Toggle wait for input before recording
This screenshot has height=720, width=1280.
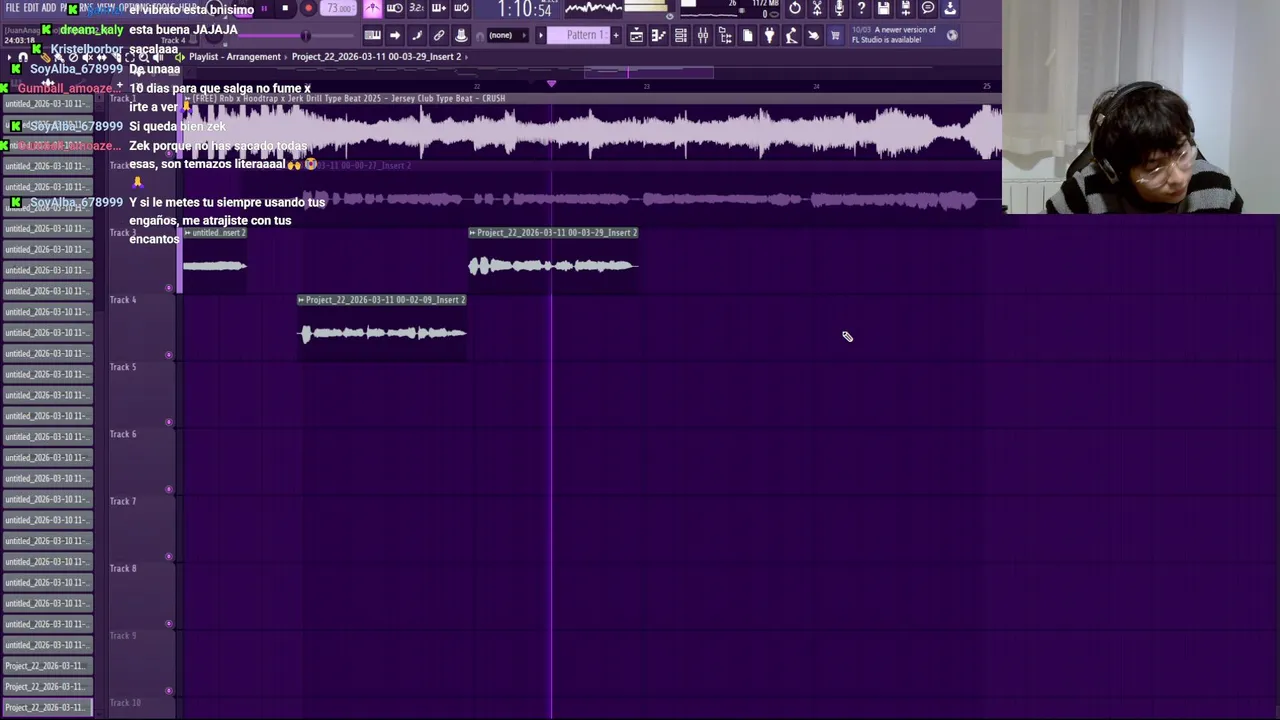[394, 9]
